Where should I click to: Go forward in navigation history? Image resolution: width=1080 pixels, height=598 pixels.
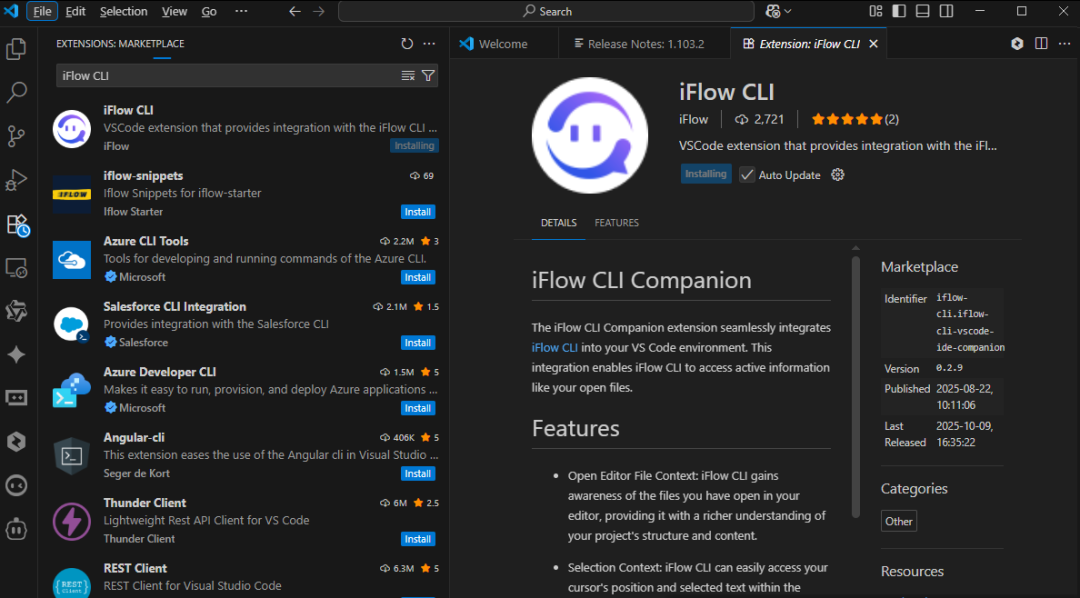[318, 12]
